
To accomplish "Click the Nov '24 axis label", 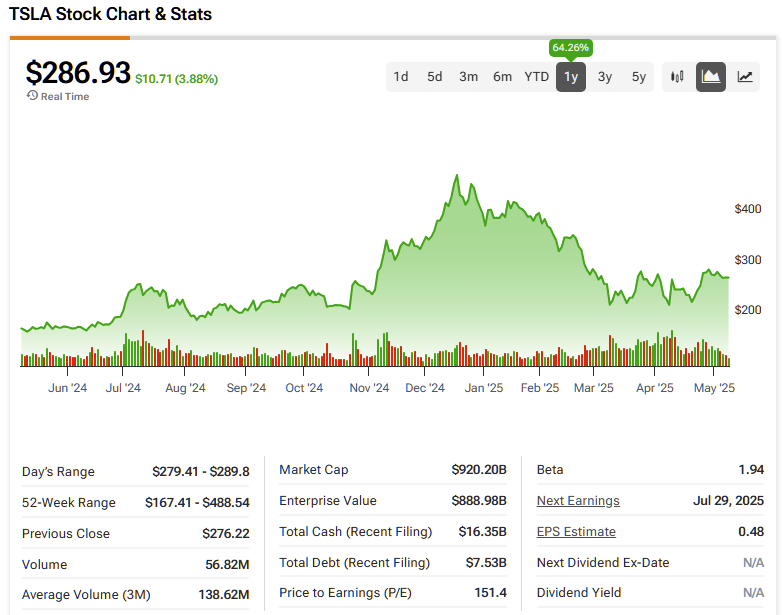I will 369,388.
